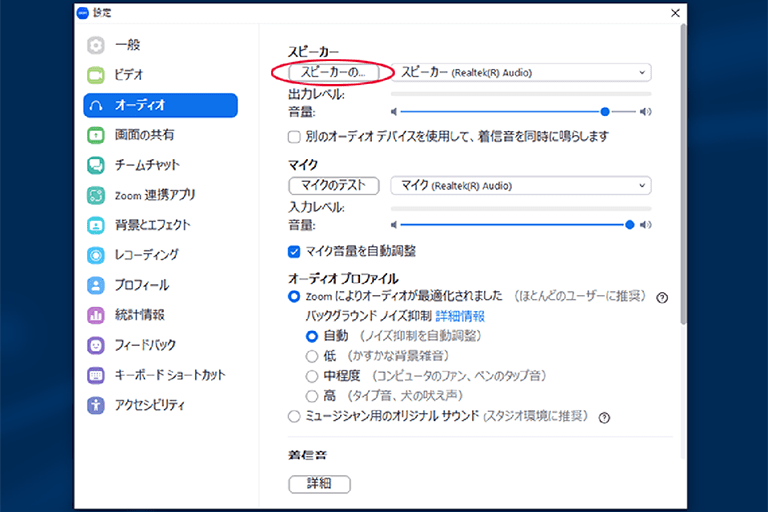Click help icon beside Zoom optimized audio

[x=662, y=297]
